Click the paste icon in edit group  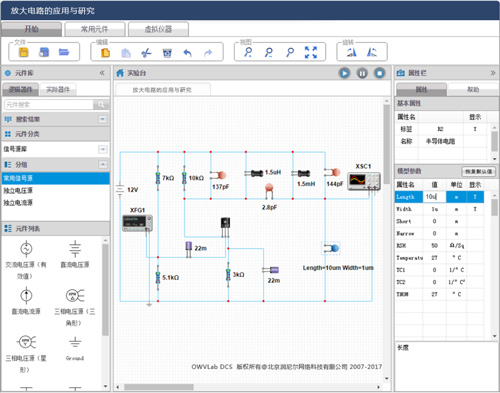[x=126, y=53]
